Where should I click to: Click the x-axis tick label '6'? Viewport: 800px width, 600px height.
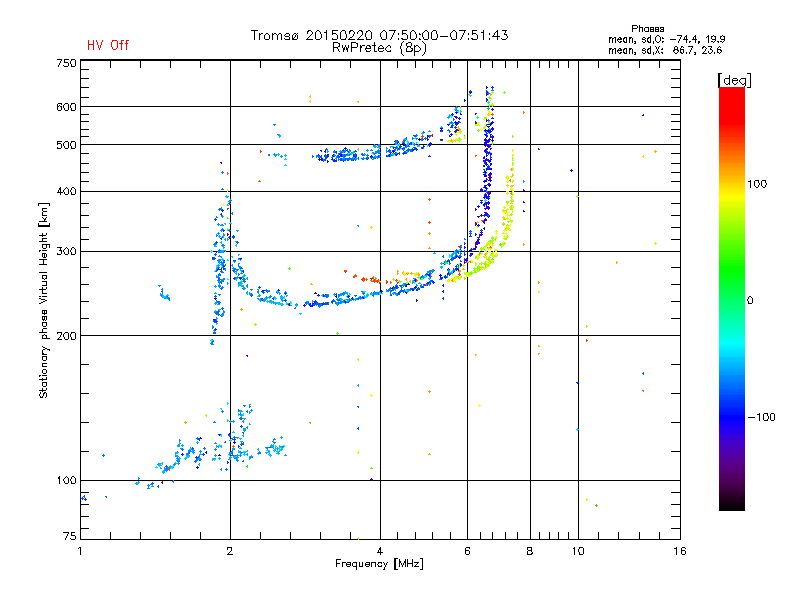tap(467, 551)
